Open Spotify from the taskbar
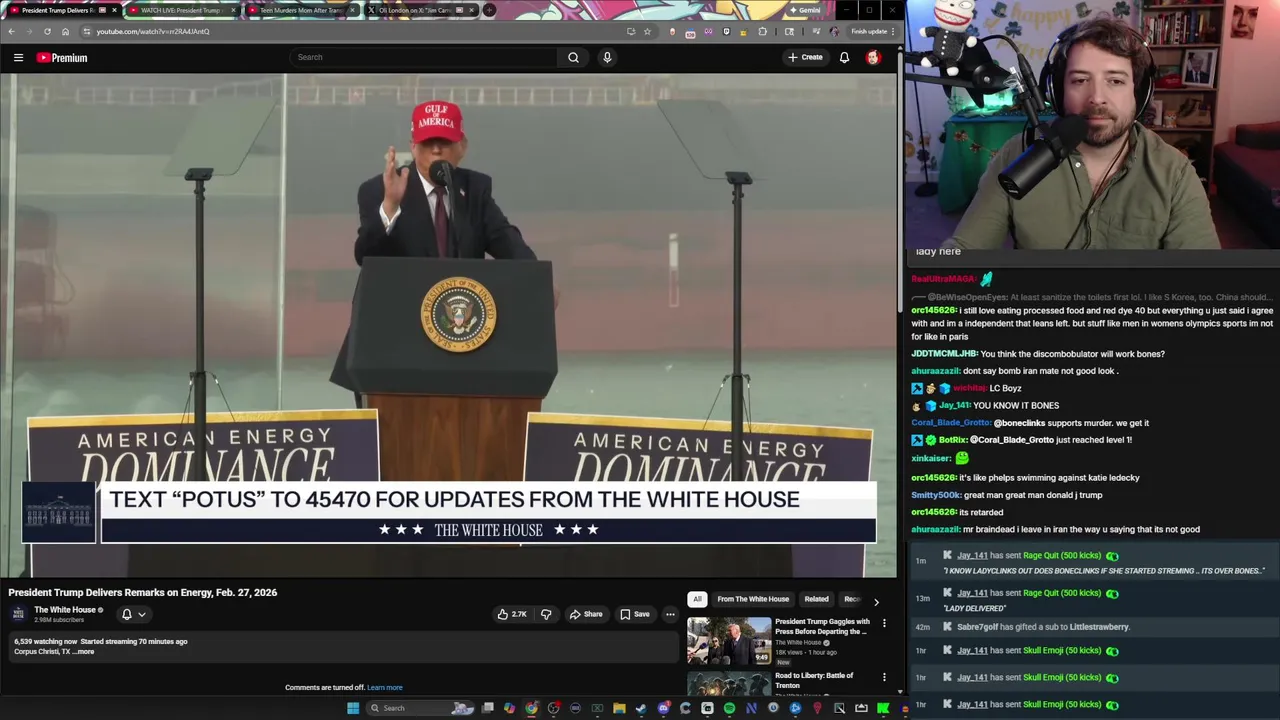Image resolution: width=1280 pixels, height=720 pixels. coord(729,708)
